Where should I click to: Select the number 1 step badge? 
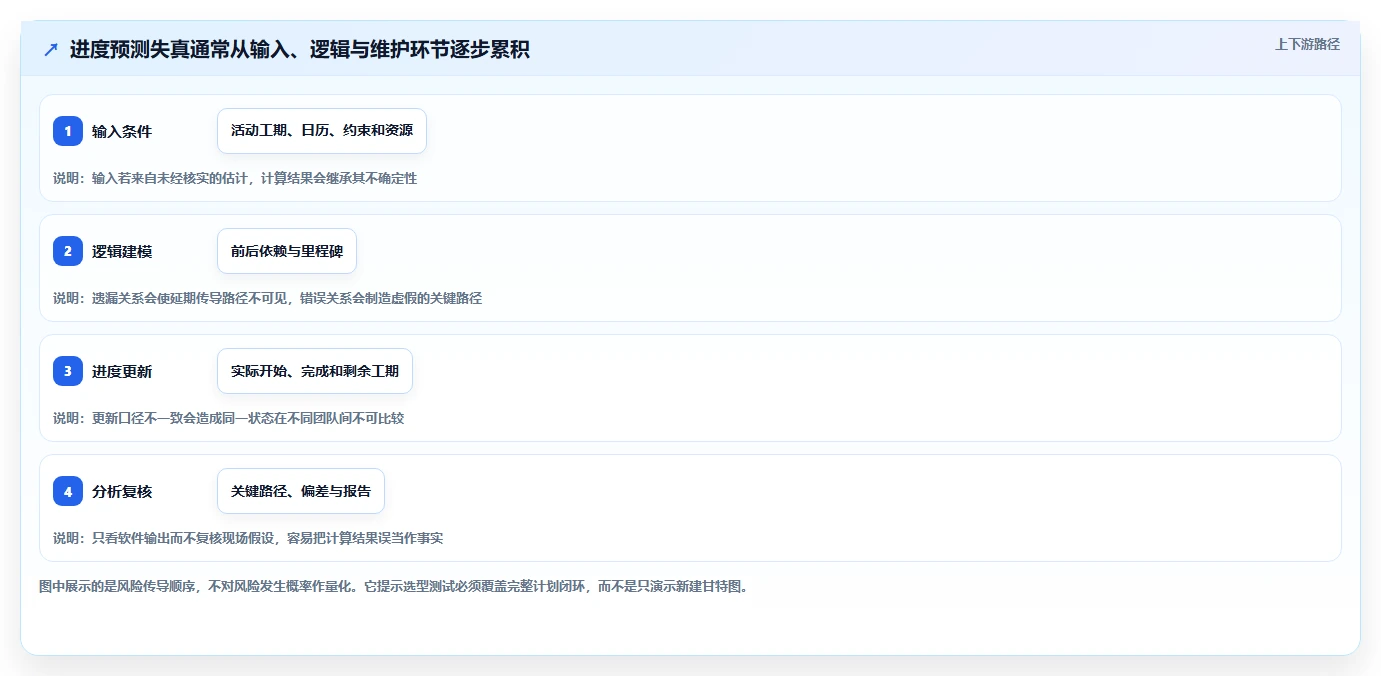pyautogui.click(x=68, y=131)
